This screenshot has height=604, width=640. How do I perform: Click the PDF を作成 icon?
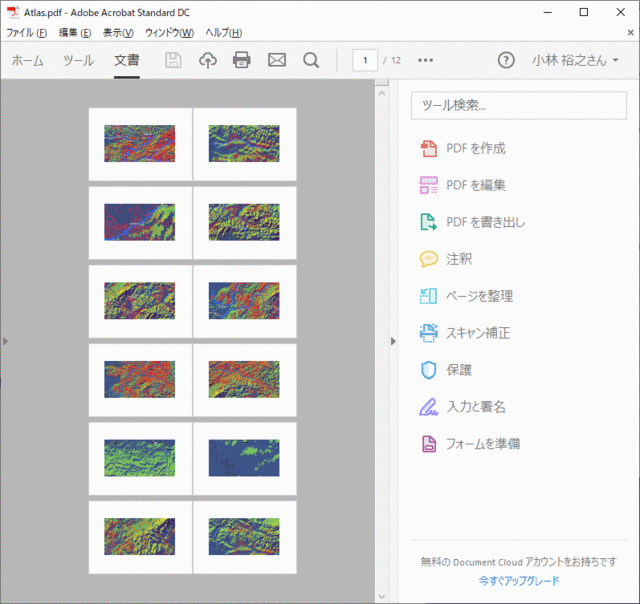point(429,148)
